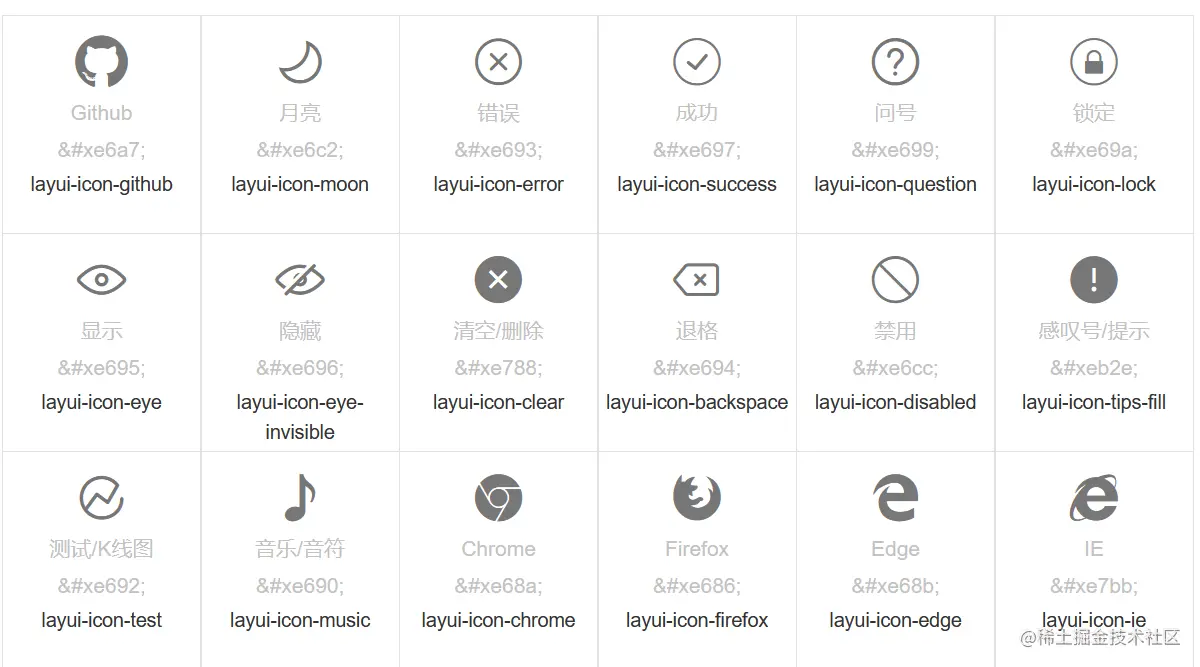Select the layui-icon-tips-fill class text
The image size is (1200, 667).
[1094, 402]
